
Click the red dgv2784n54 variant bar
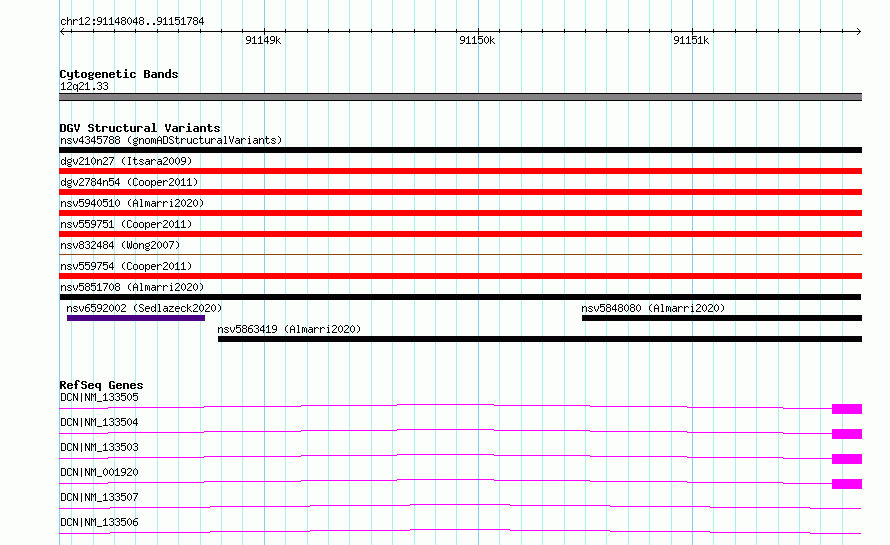coord(460,192)
